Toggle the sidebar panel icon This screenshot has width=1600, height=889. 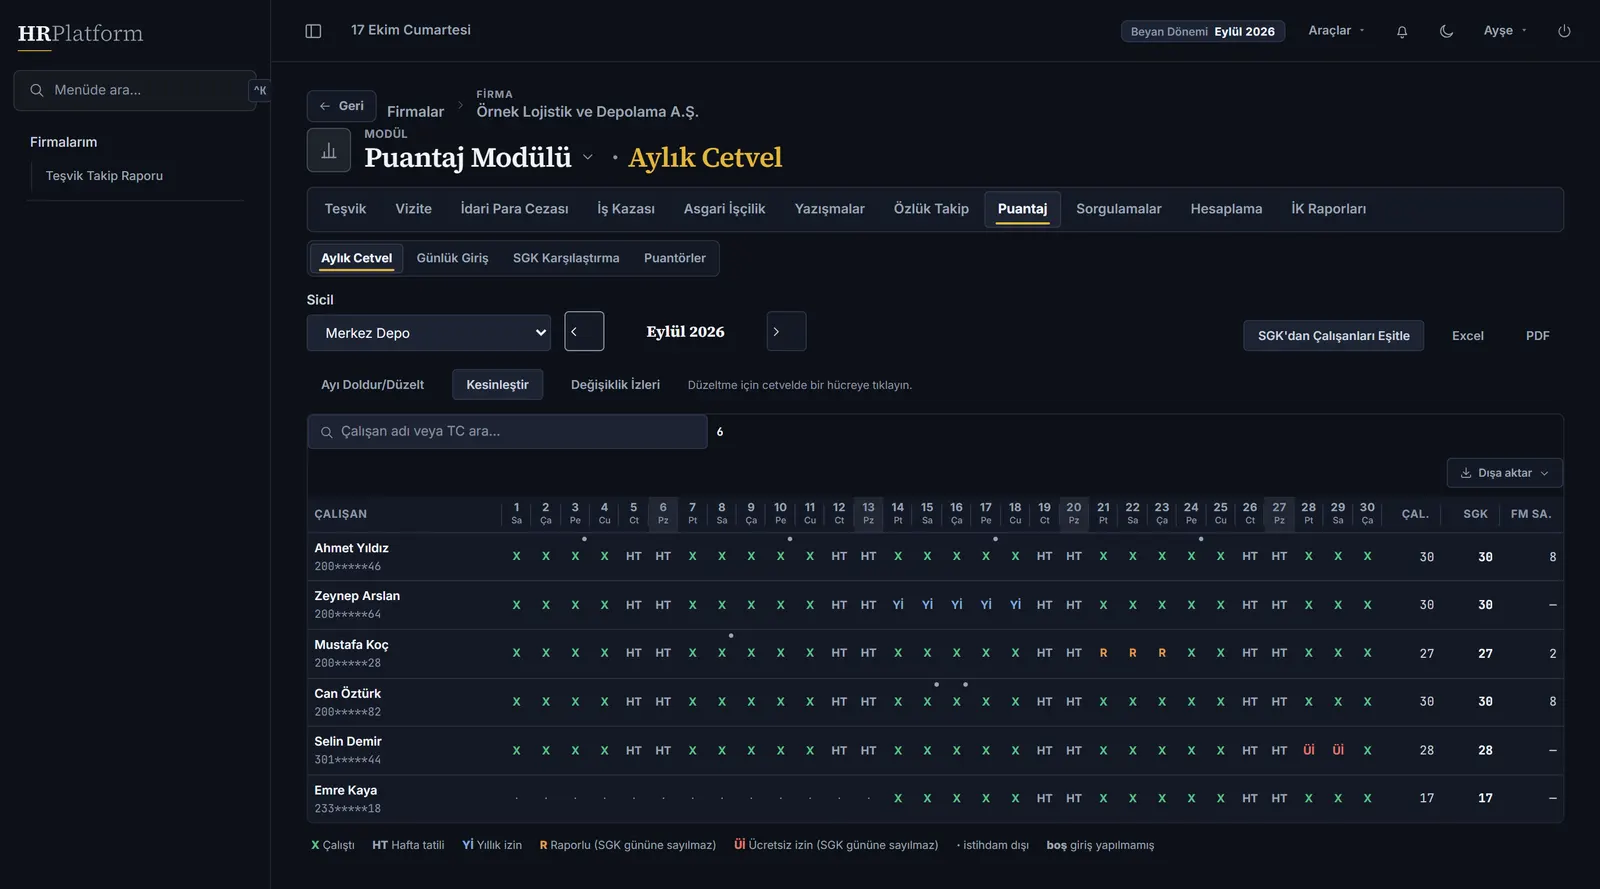(x=313, y=31)
